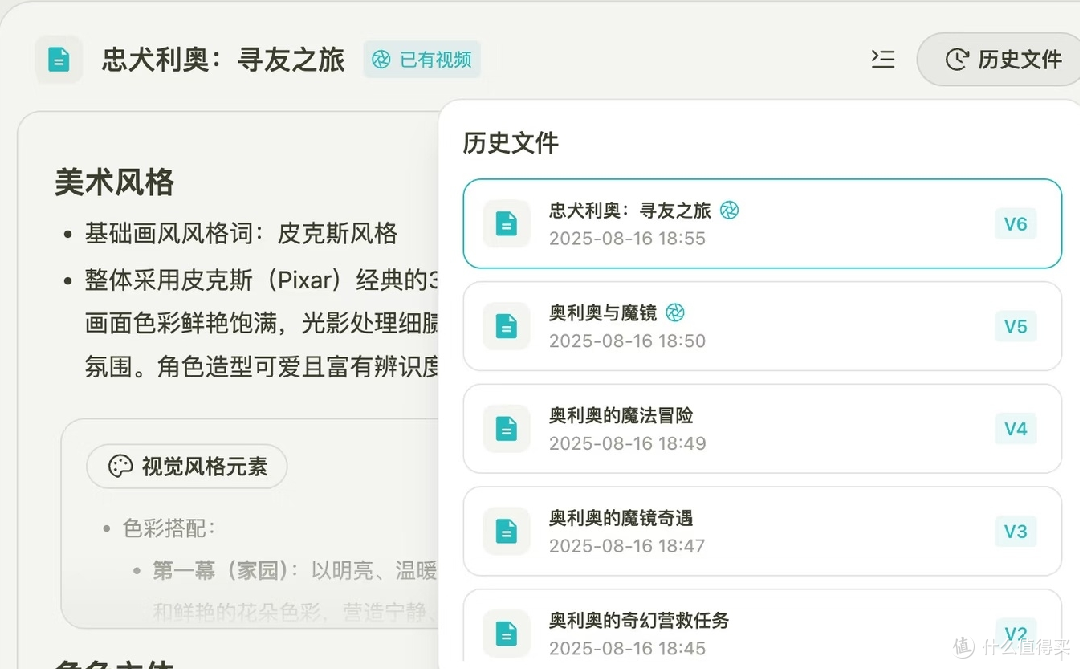Open the outline list icon
The height and width of the screenshot is (669, 1080).
(883, 59)
